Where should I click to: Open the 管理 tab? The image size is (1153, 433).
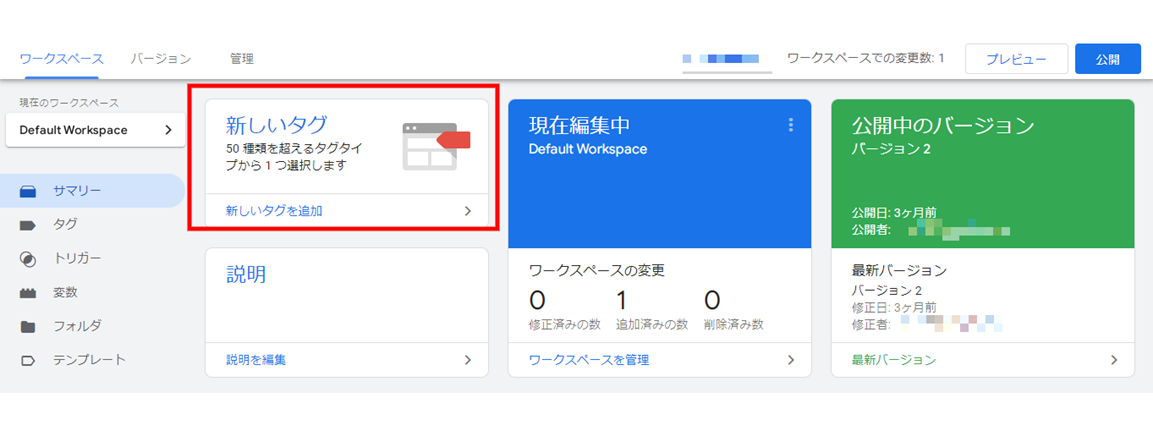[241, 59]
